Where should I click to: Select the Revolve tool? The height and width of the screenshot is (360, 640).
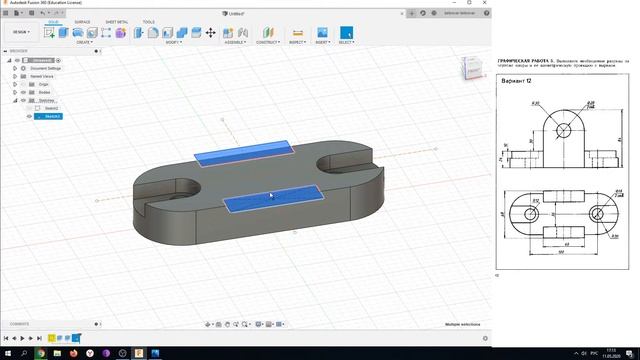click(x=78, y=33)
